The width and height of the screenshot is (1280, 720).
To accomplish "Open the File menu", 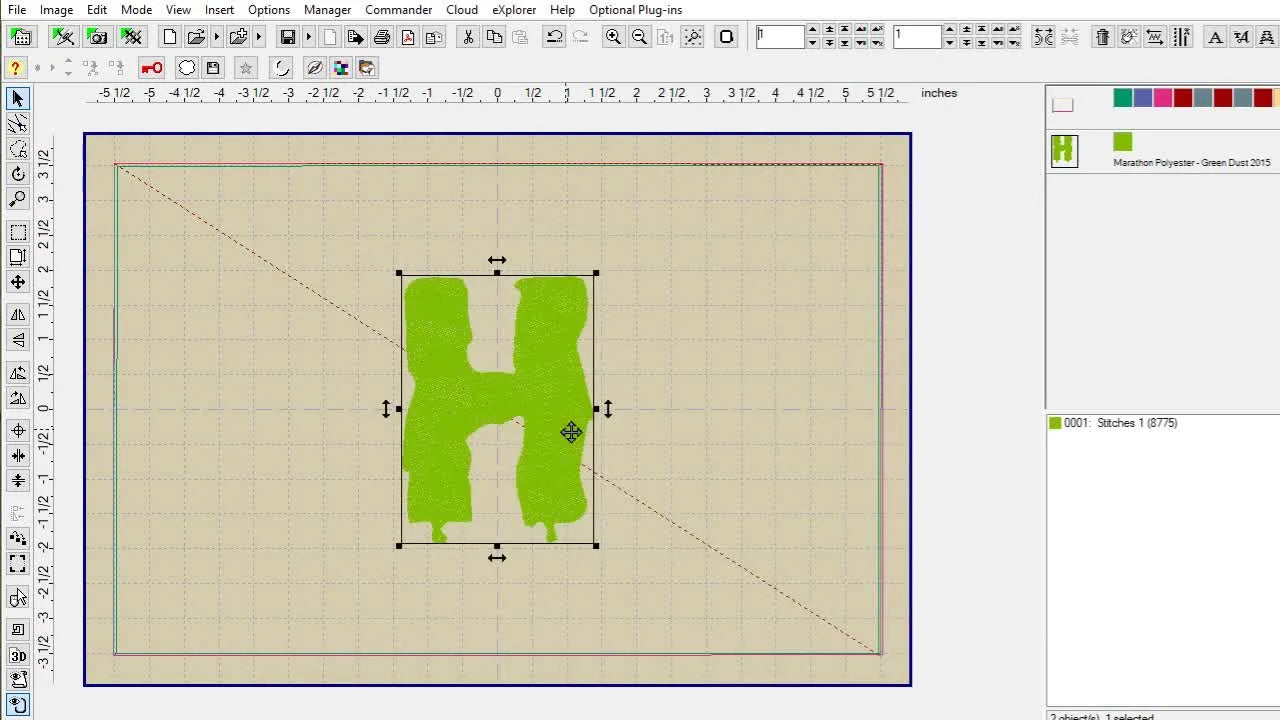I will [17, 9].
